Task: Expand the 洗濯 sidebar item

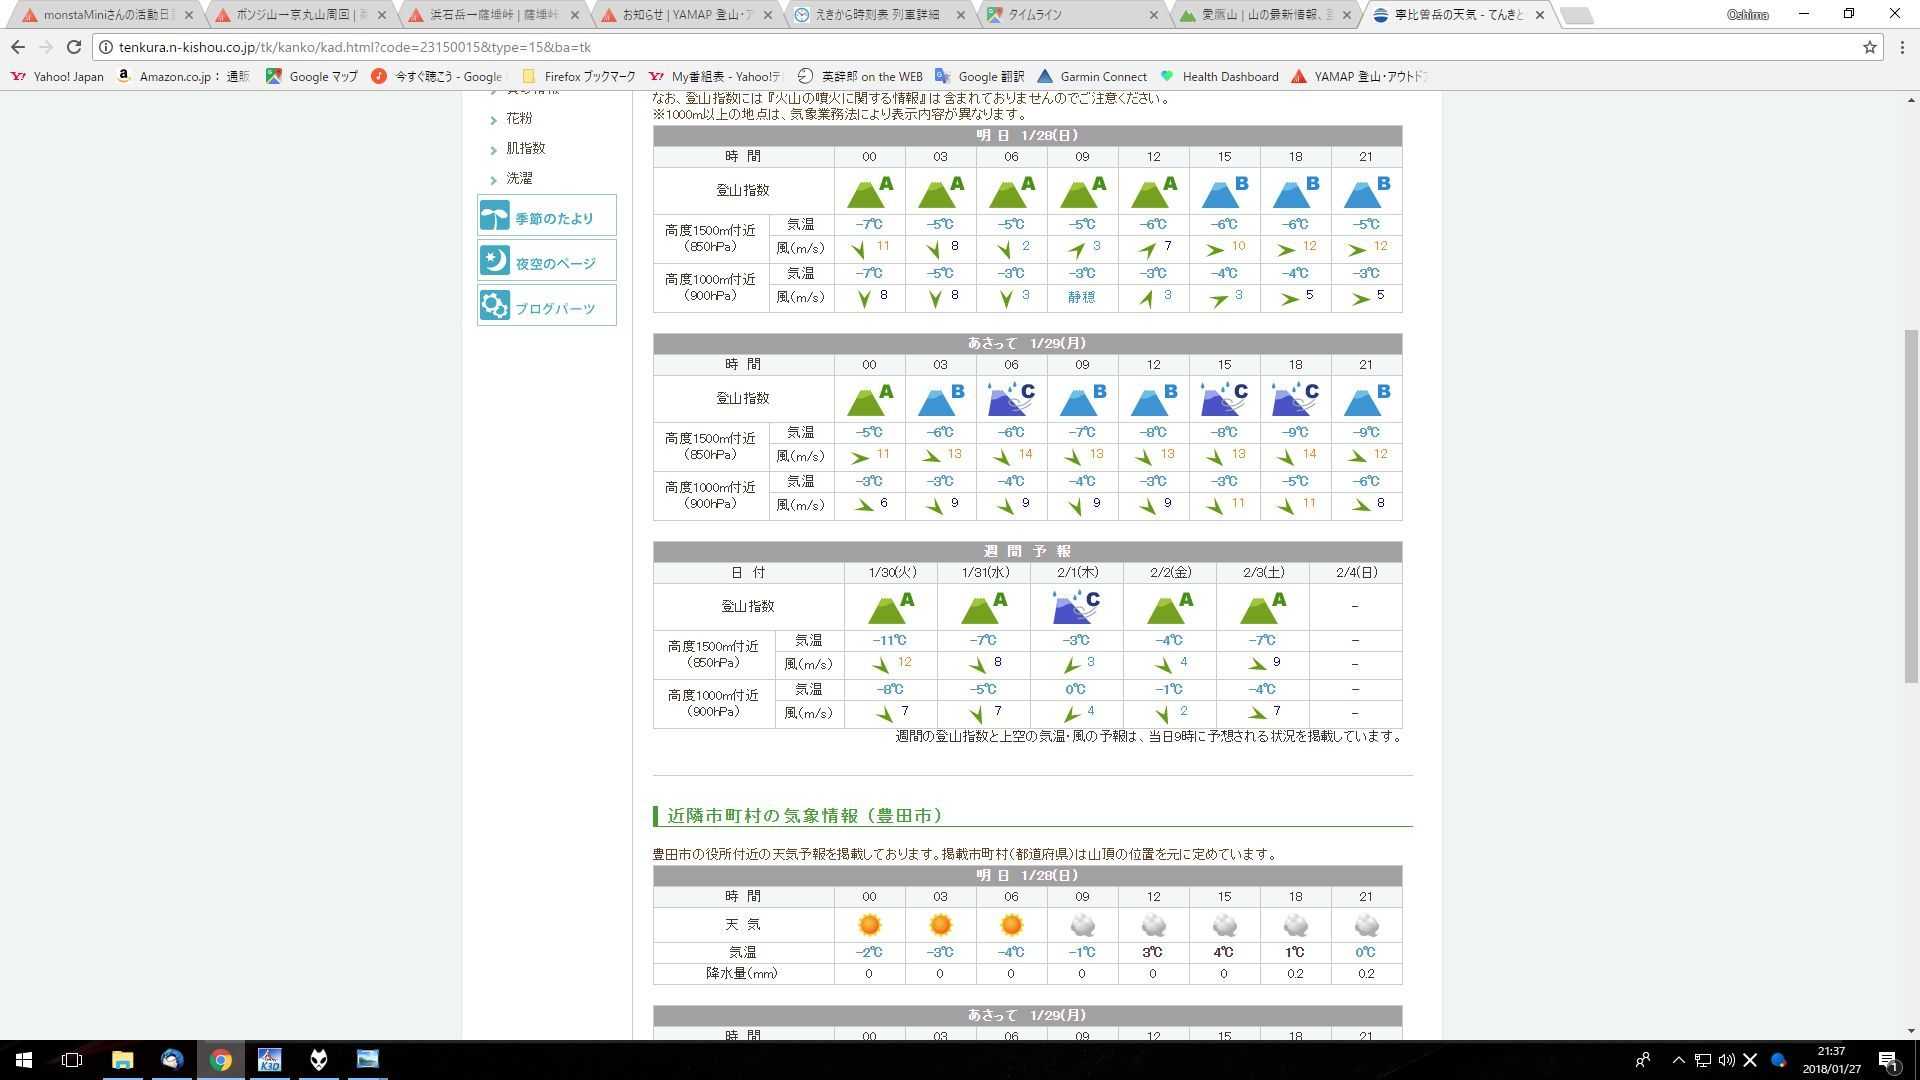Action: click(518, 178)
